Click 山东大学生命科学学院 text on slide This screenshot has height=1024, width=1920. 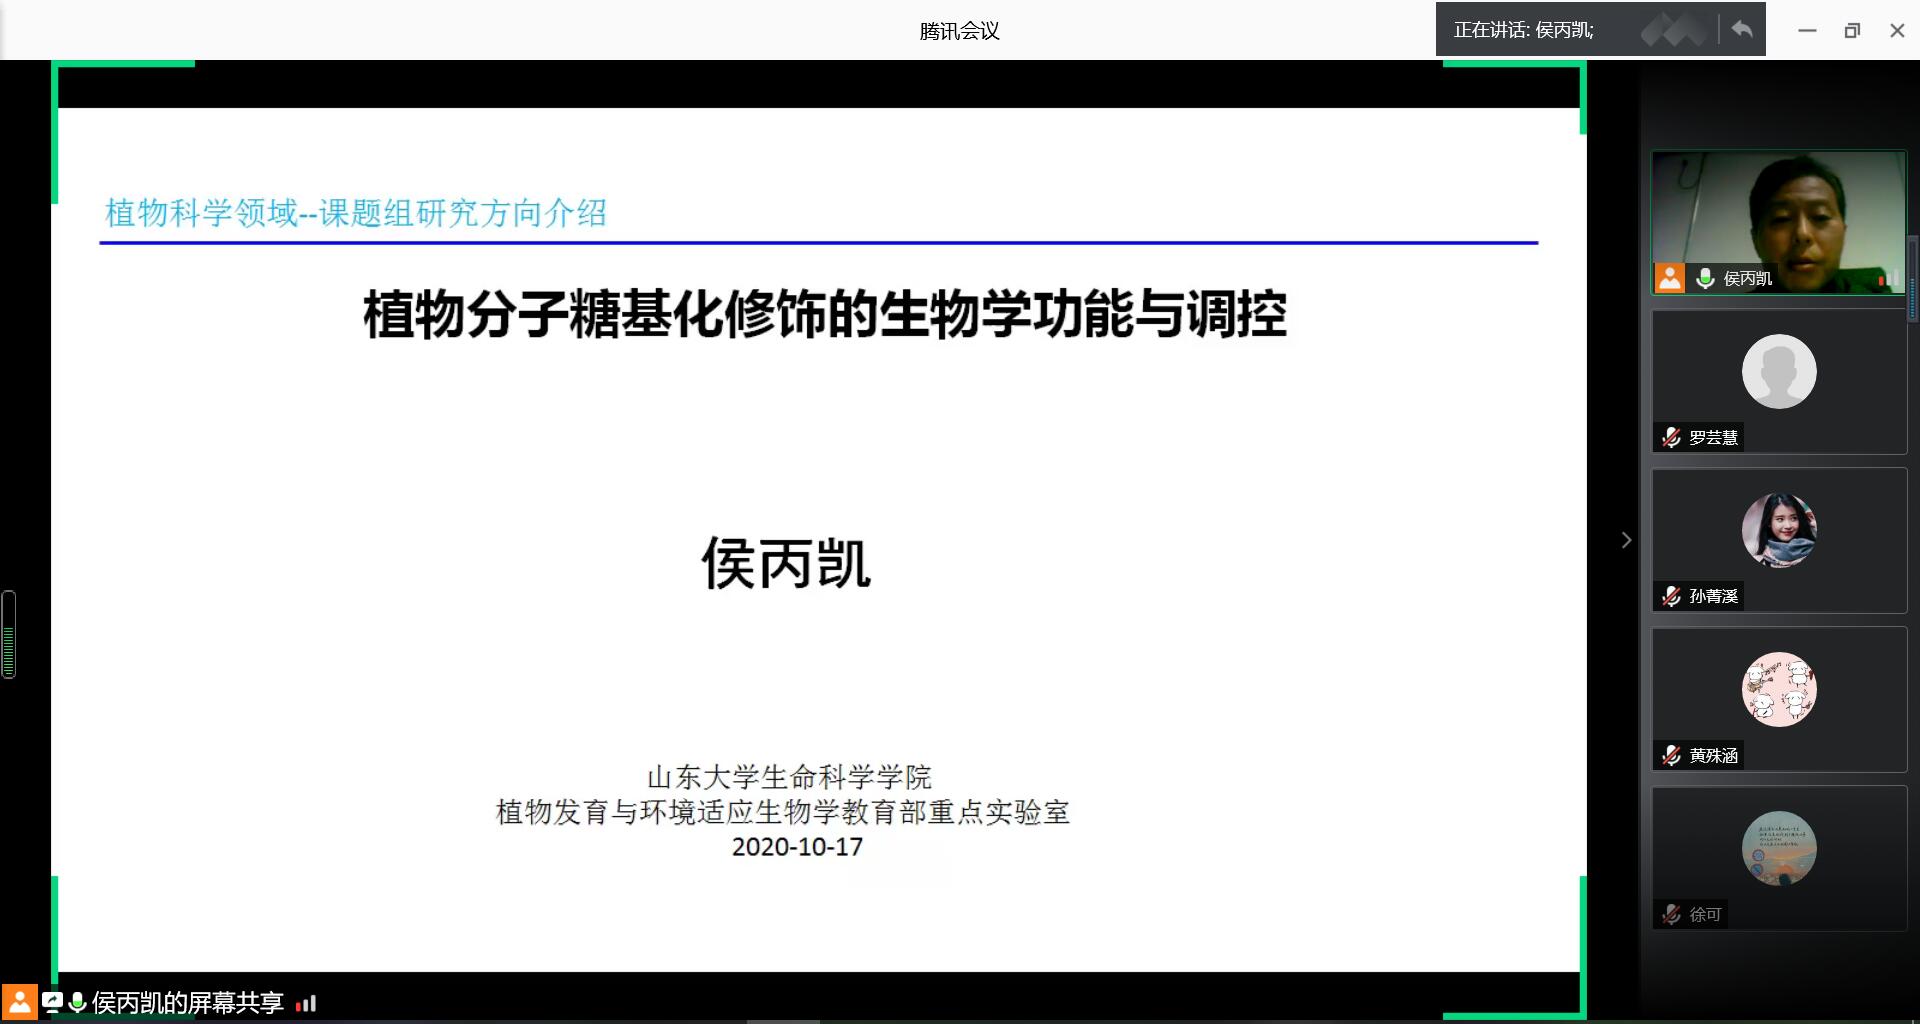point(789,777)
